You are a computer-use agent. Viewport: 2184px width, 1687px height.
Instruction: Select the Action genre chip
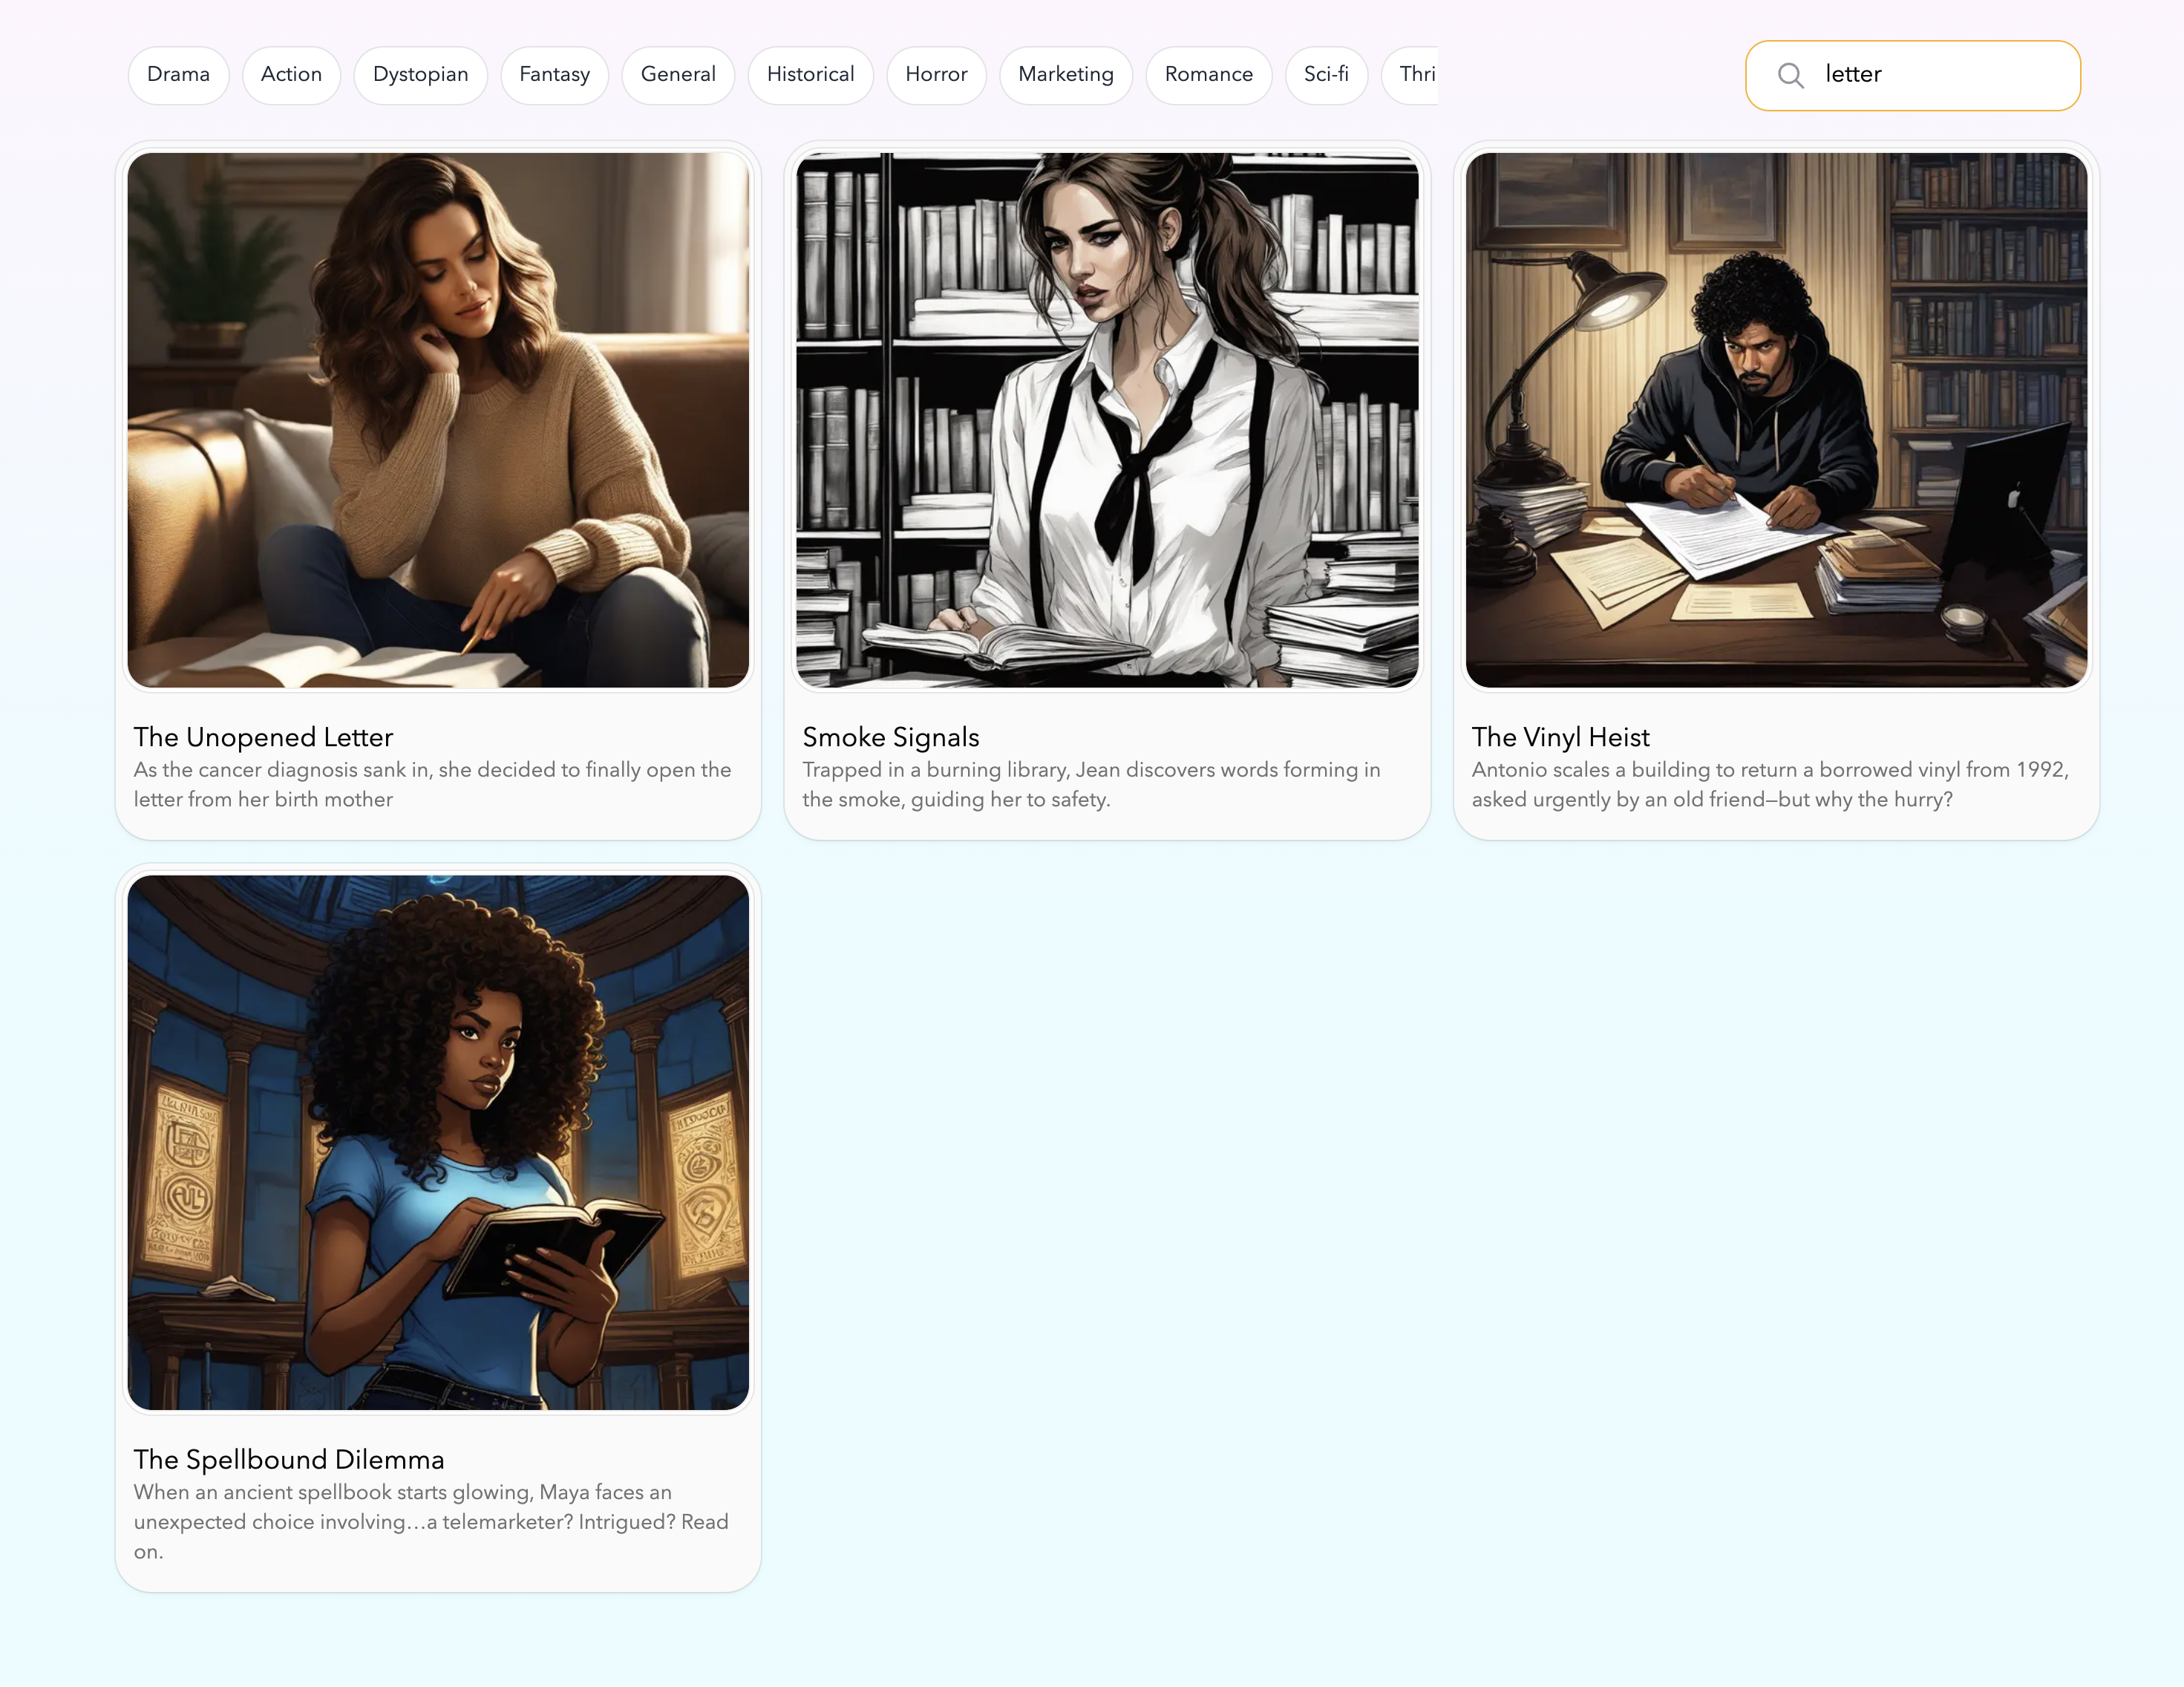click(x=291, y=75)
